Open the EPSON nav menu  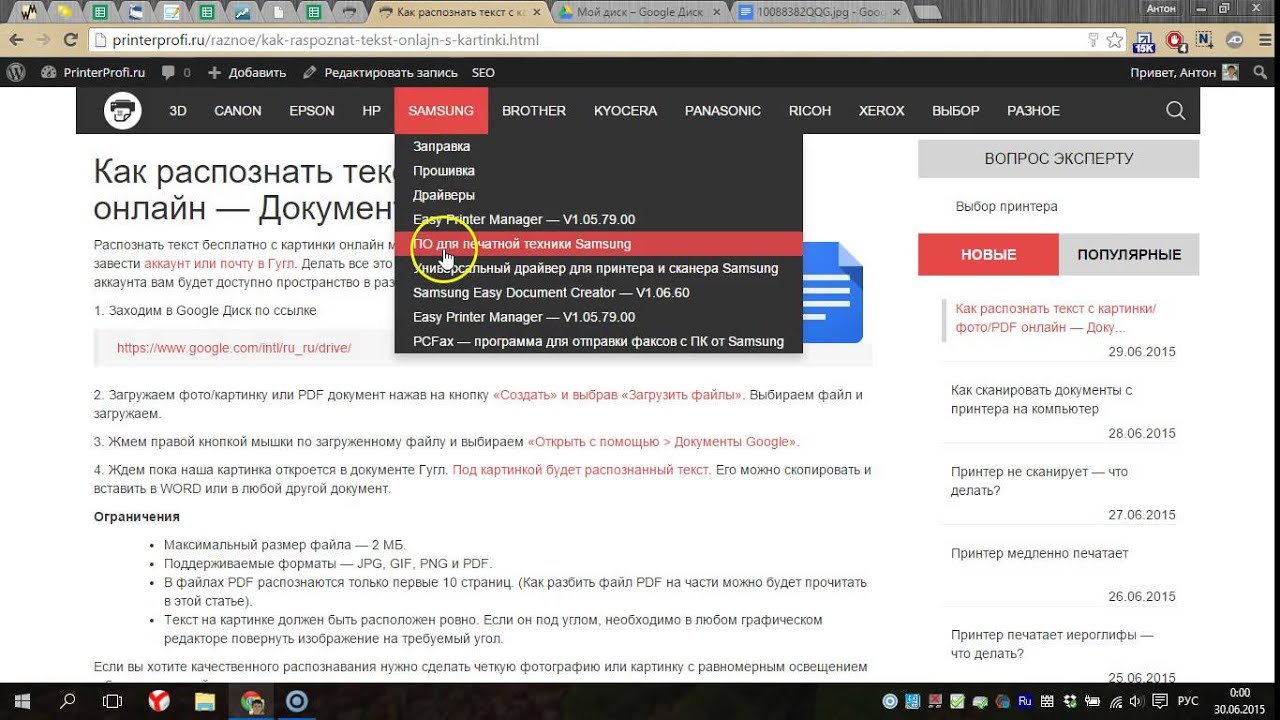(312, 111)
